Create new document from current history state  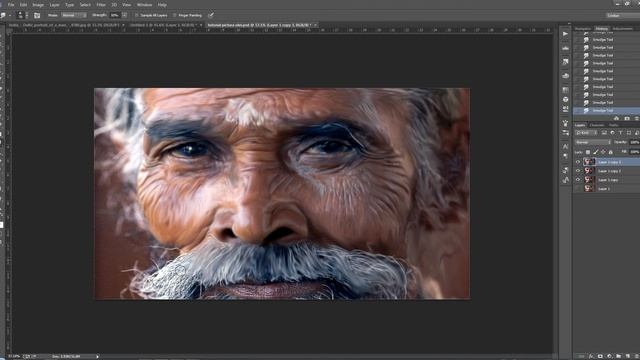click(617, 118)
